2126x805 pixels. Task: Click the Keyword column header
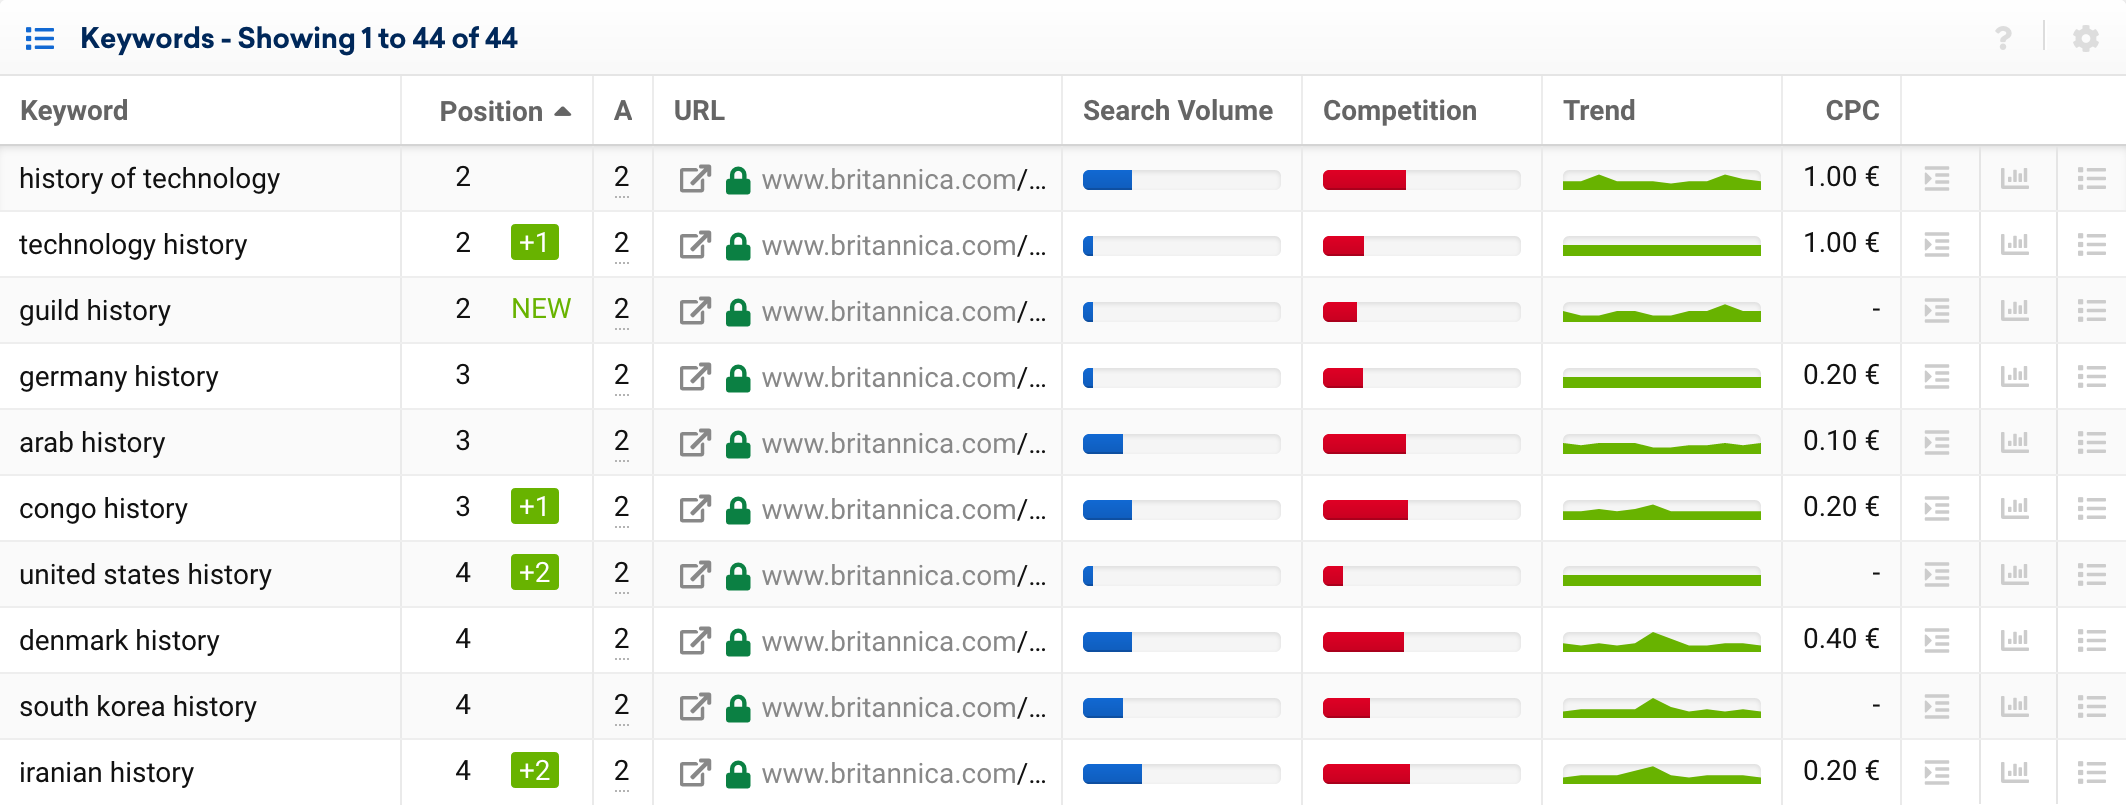74,111
